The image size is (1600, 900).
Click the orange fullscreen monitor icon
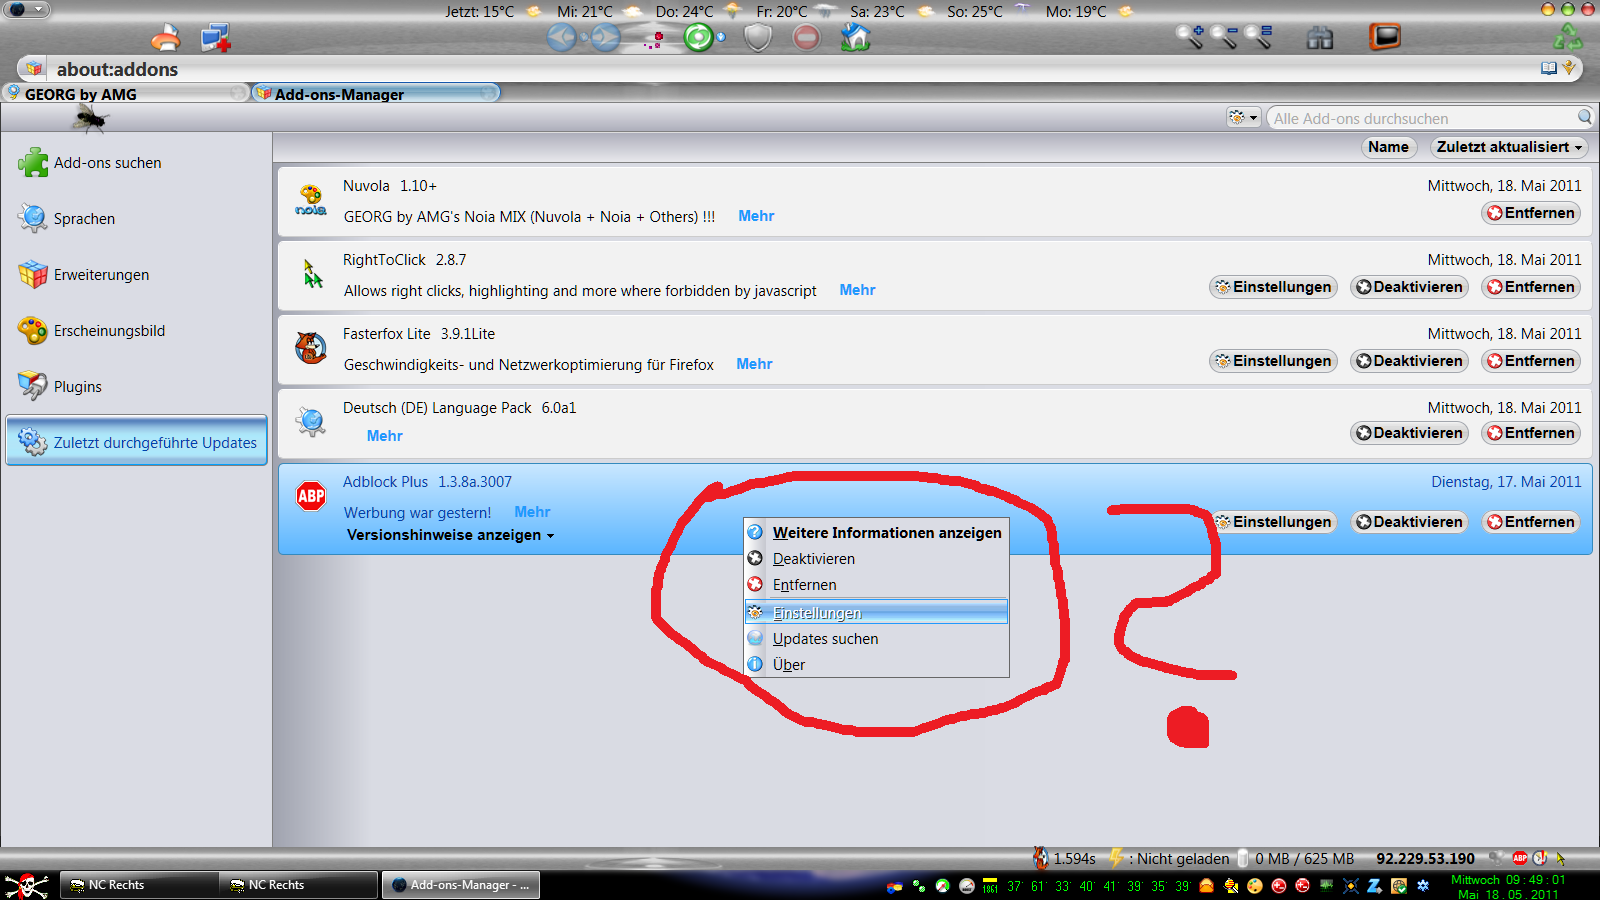coord(1385,37)
